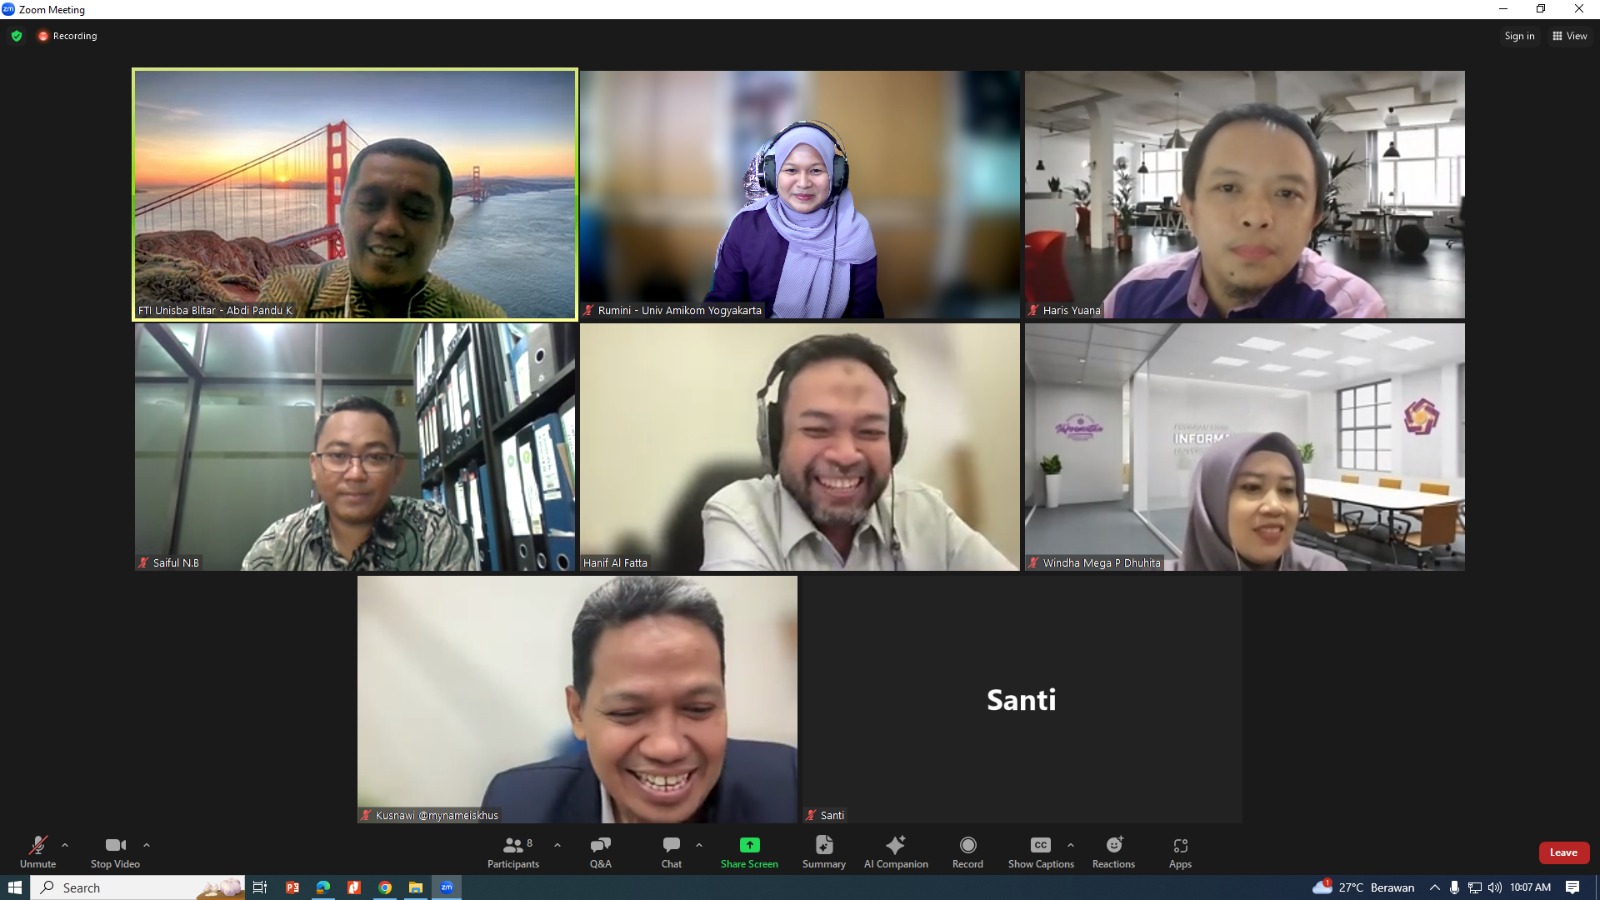
Task: Toggle Show Captions
Action: coord(1040,851)
